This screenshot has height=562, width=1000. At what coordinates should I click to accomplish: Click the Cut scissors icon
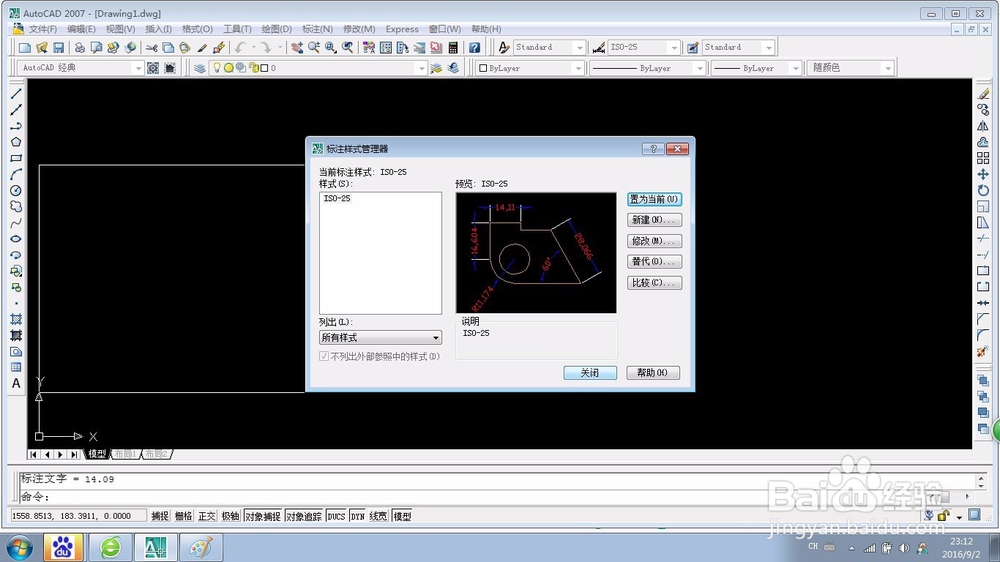point(151,47)
